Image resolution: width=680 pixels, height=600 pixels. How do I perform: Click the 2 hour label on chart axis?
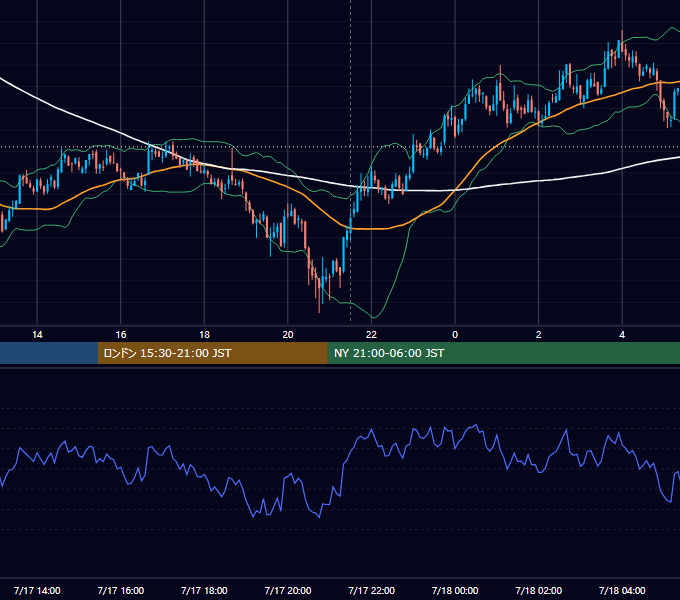pos(539,335)
